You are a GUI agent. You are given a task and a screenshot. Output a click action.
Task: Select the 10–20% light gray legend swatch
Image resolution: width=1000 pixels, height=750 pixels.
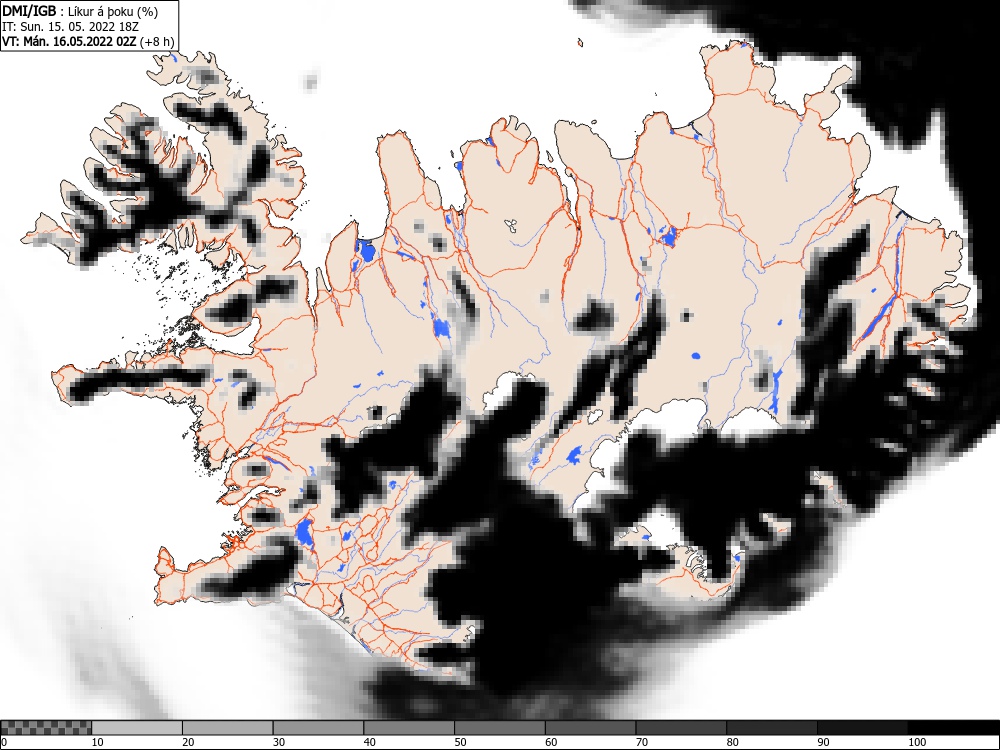click(137, 728)
